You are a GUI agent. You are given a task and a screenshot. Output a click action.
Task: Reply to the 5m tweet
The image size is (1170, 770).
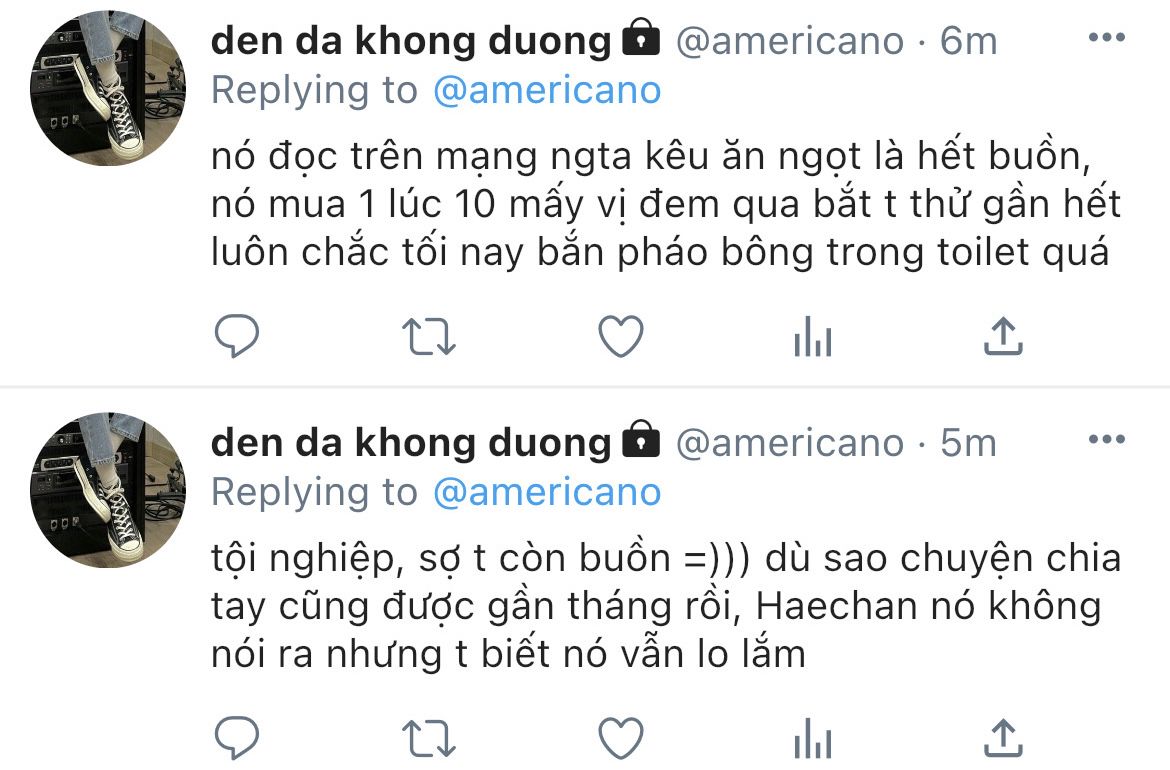tap(237, 738)
